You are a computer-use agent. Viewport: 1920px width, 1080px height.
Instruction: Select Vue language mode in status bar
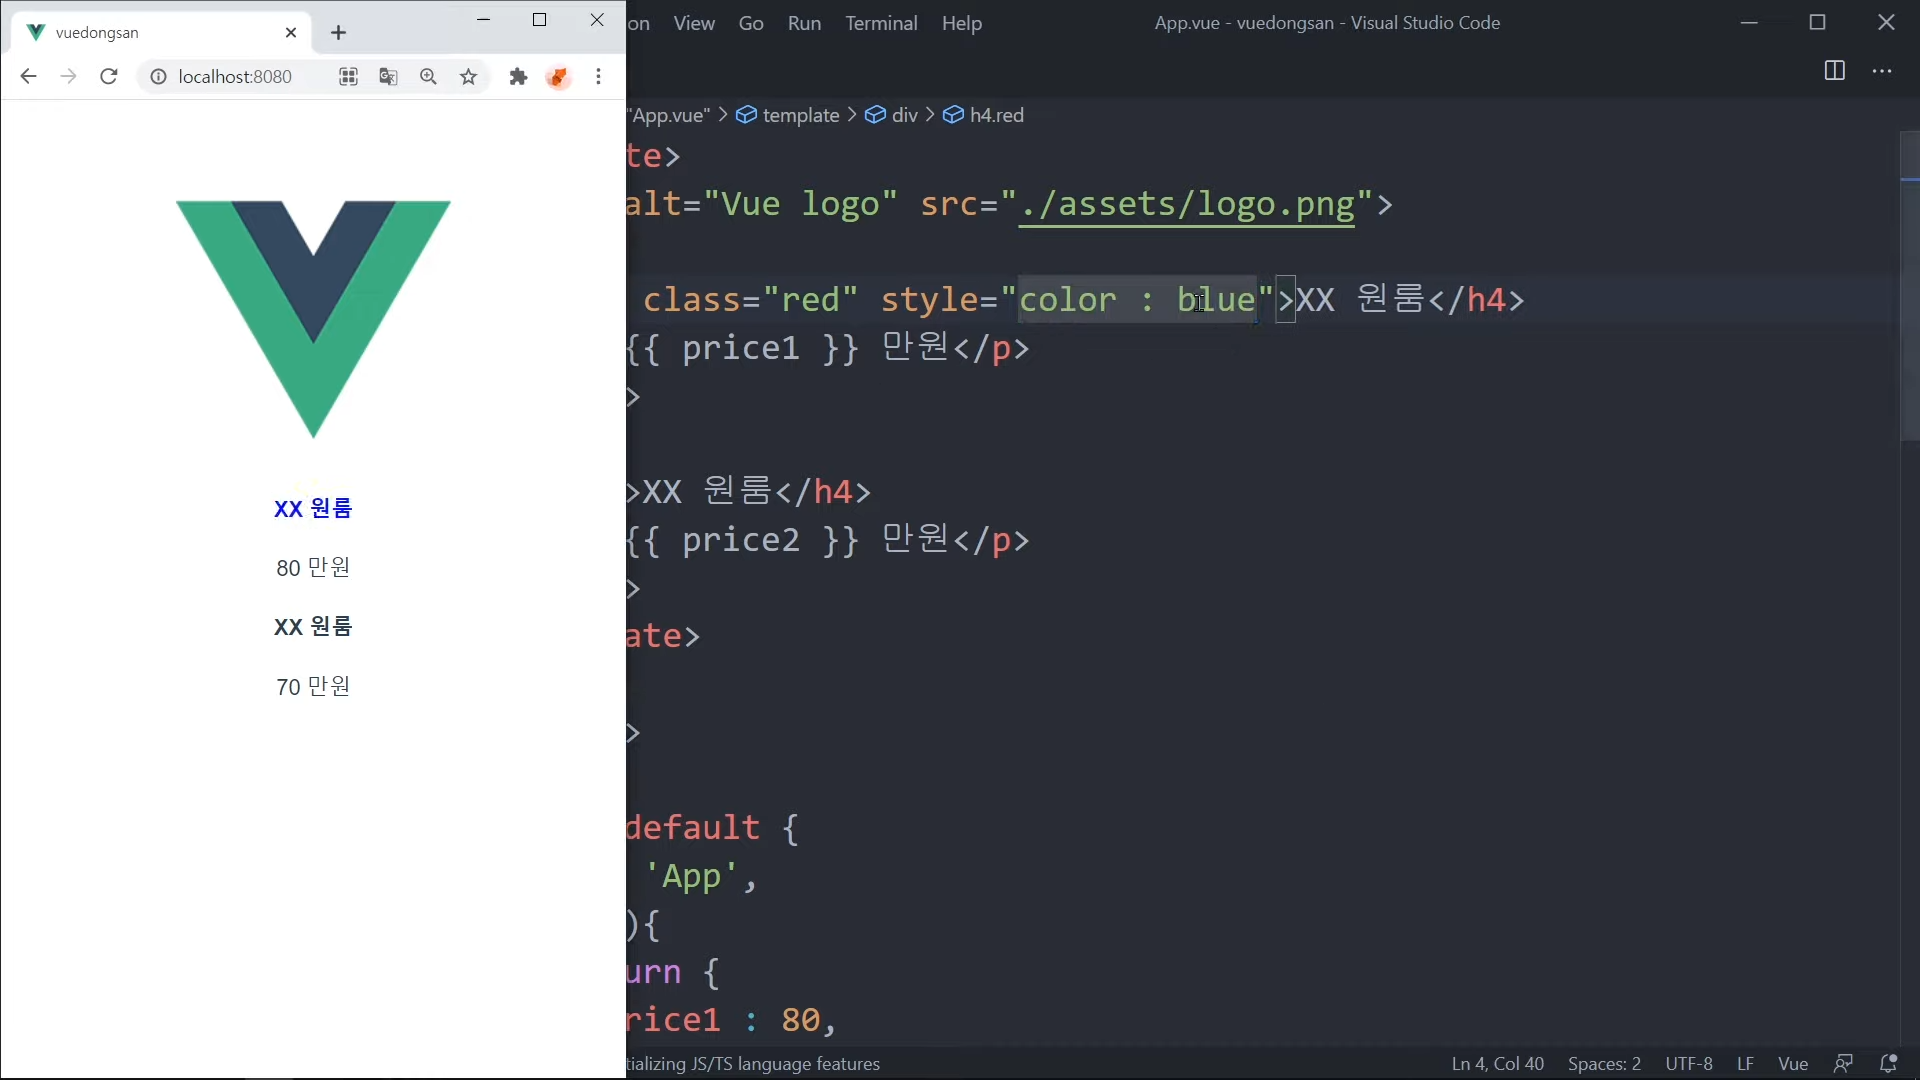pos(1792,1064)
